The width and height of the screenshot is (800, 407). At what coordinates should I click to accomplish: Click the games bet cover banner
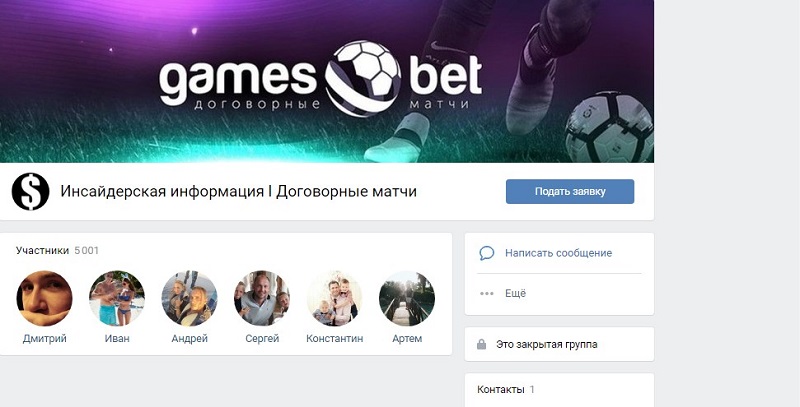coord(327,82)
